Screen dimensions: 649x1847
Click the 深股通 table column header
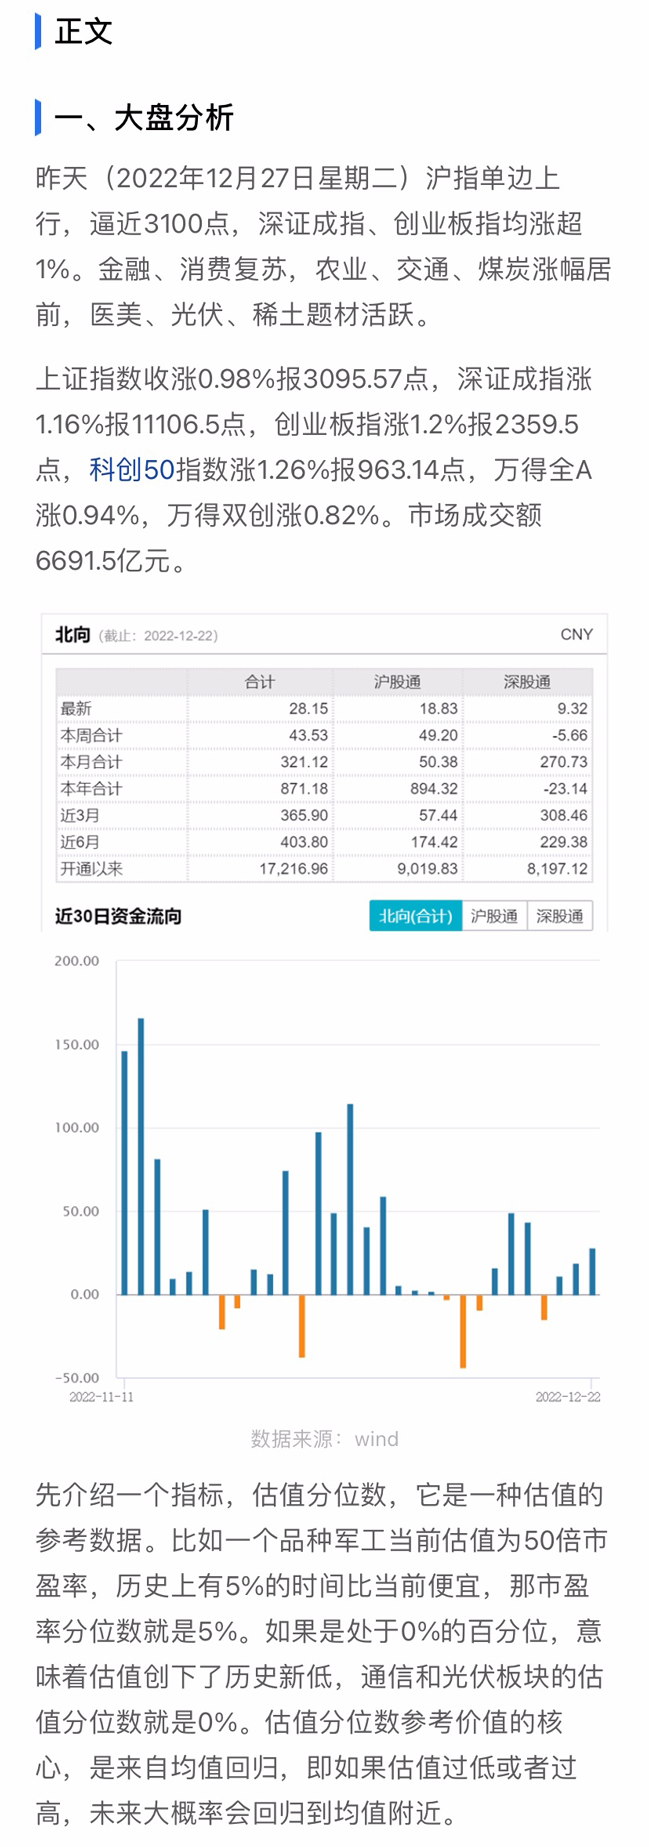pos(527,682)
